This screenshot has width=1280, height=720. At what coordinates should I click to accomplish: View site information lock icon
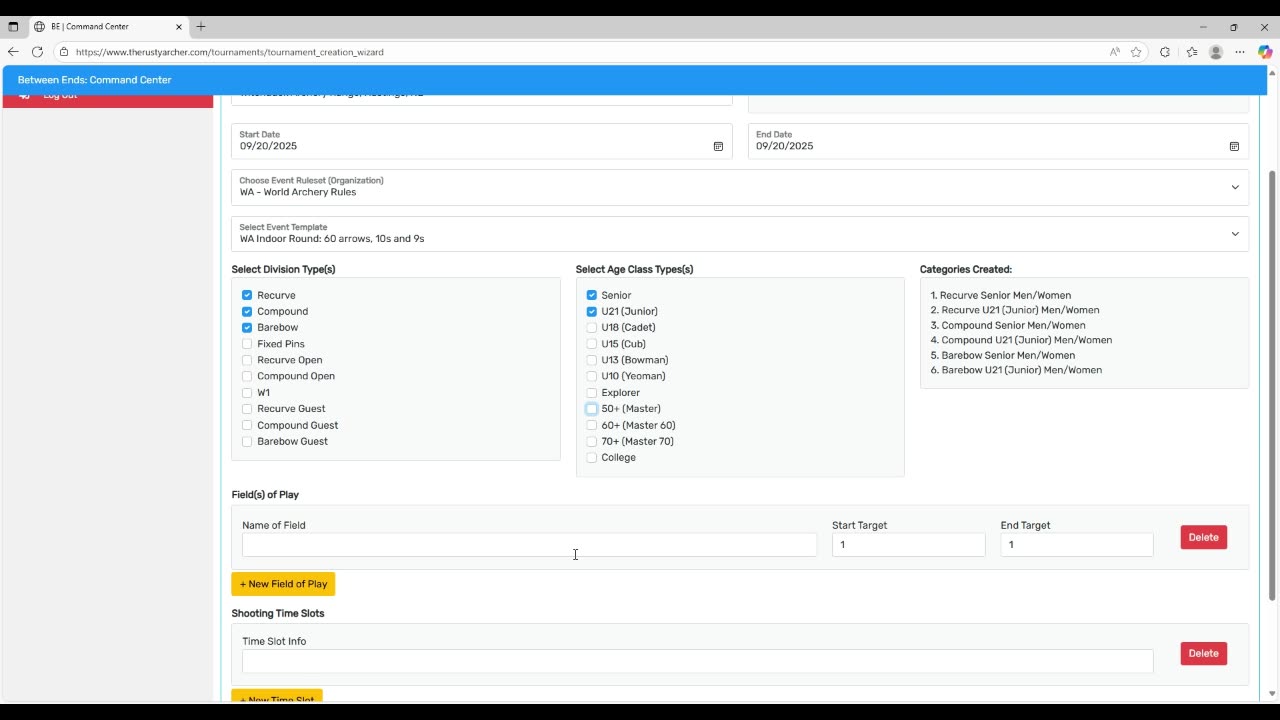64,52
